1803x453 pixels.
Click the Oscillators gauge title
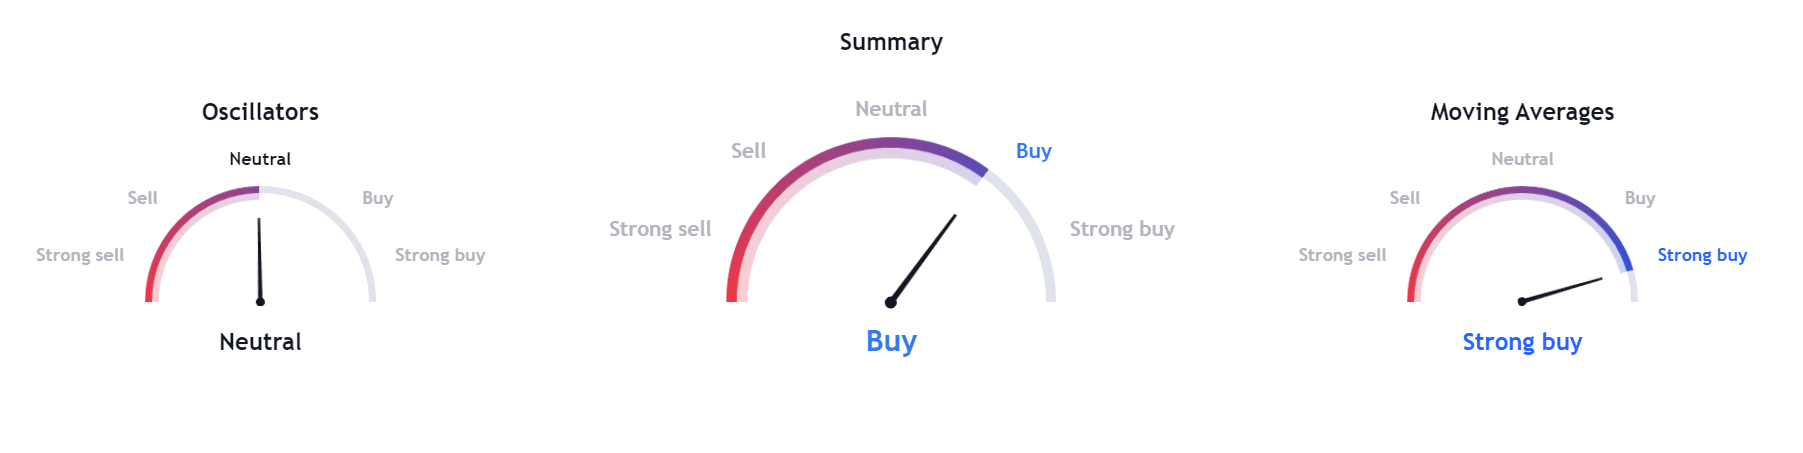point(260,112)
